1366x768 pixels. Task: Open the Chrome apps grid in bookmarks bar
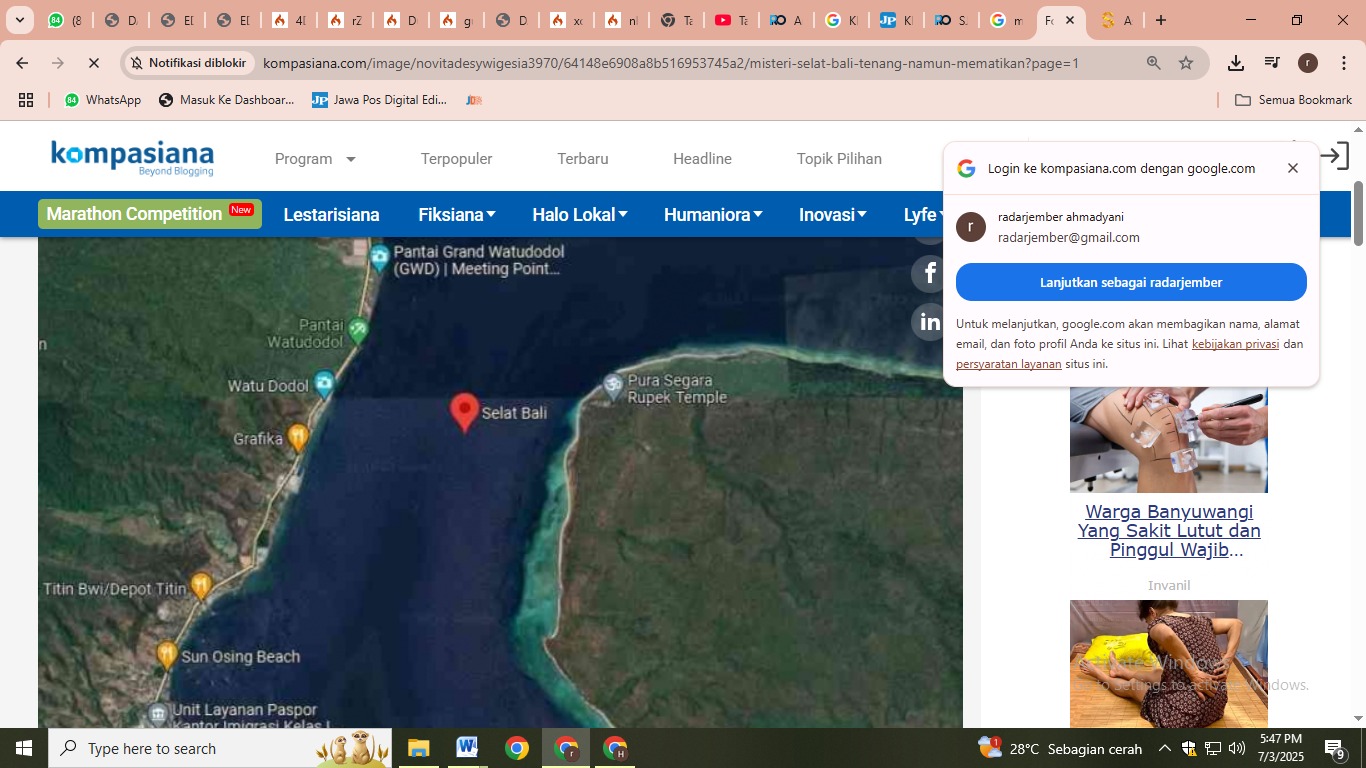(26, 100)
